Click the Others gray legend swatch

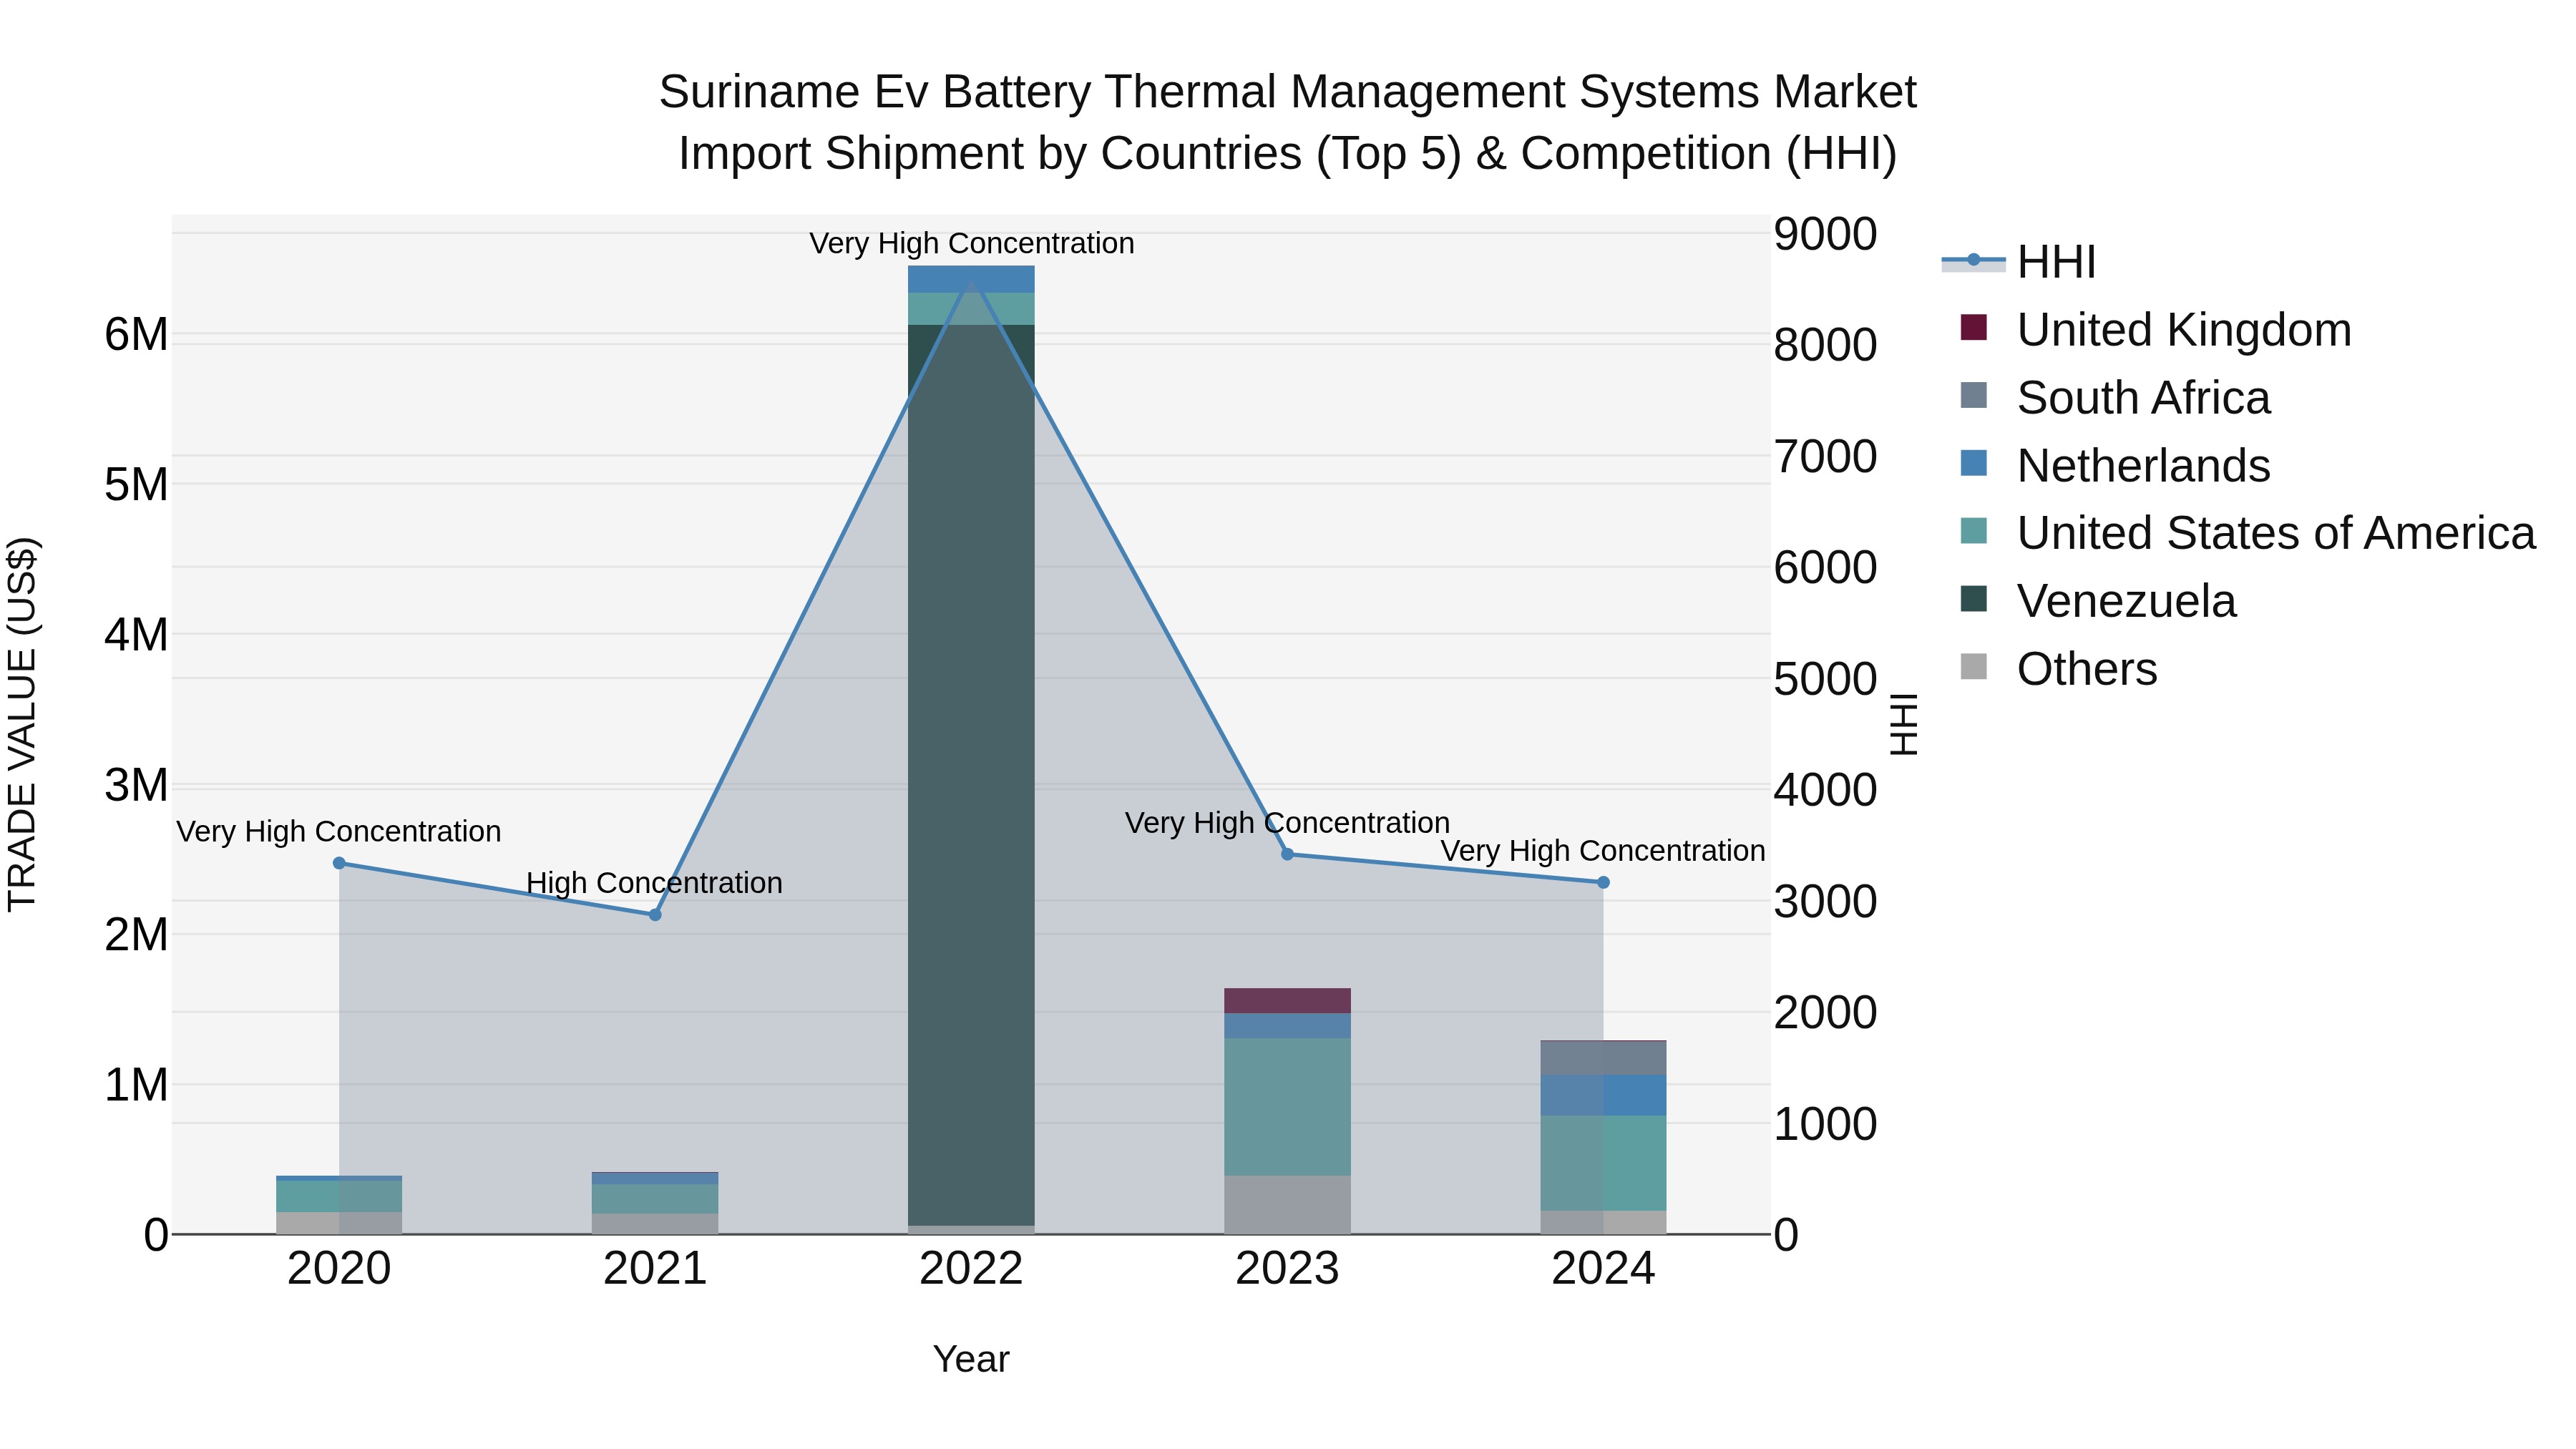1974,666
